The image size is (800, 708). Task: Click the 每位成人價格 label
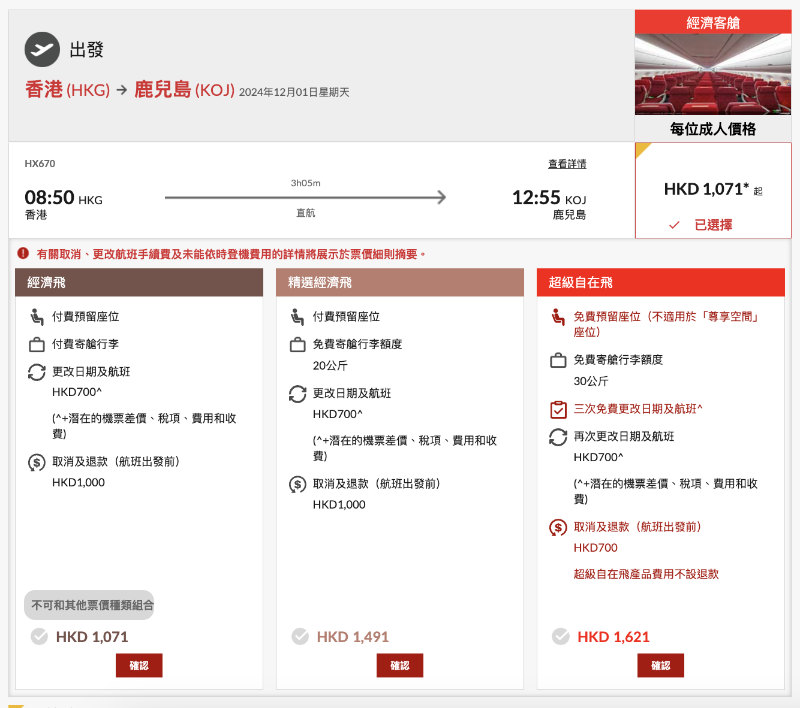coord(713,129)
